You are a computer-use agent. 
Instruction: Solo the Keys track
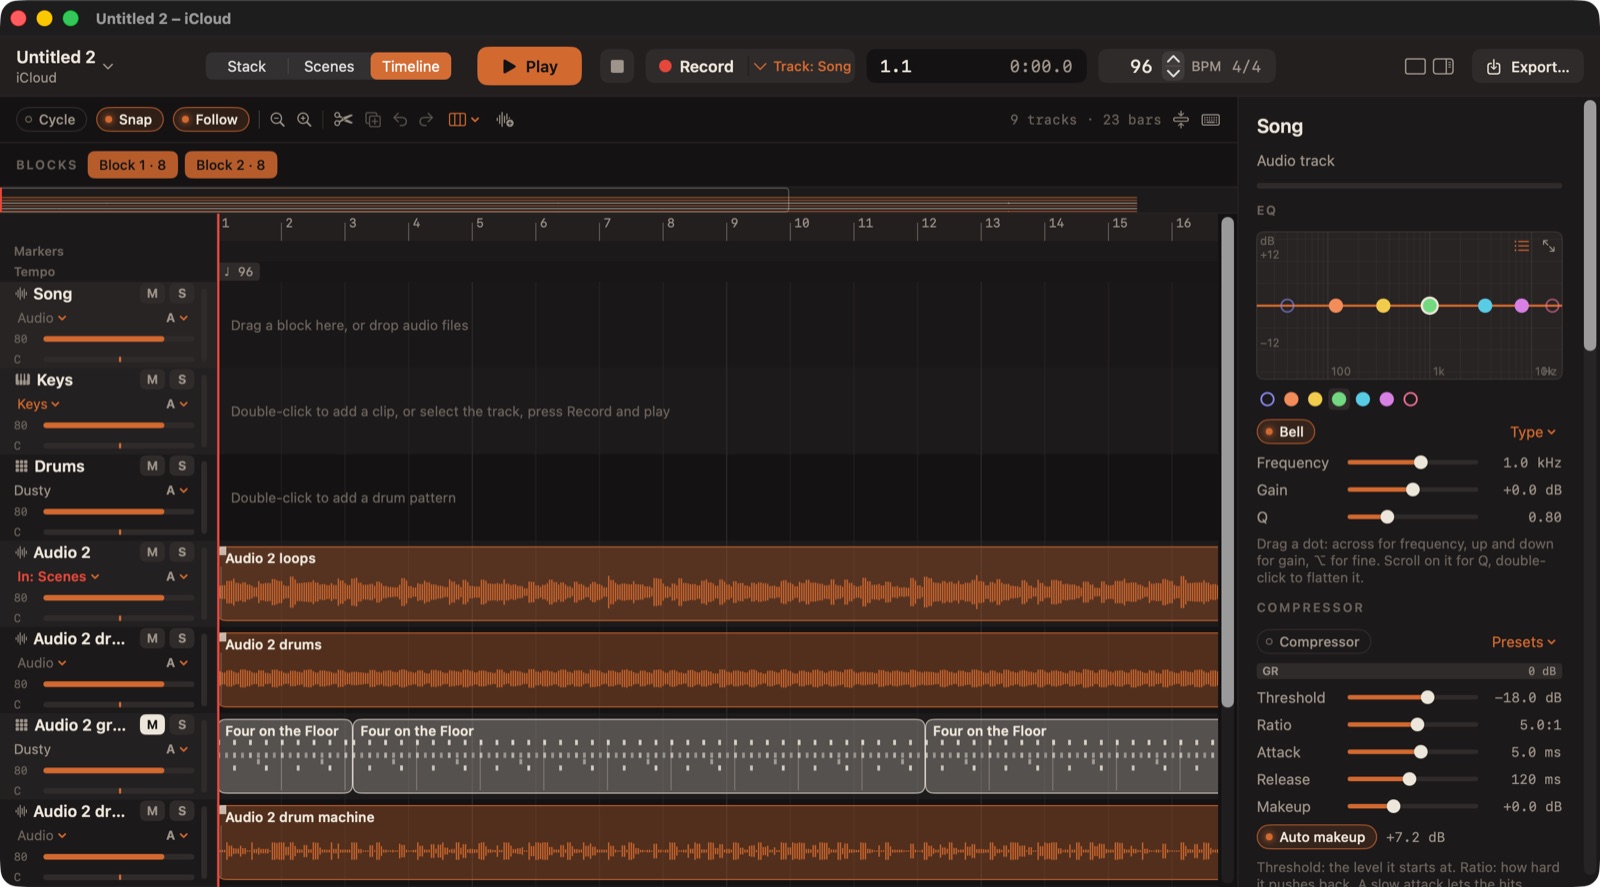point(182,380)
